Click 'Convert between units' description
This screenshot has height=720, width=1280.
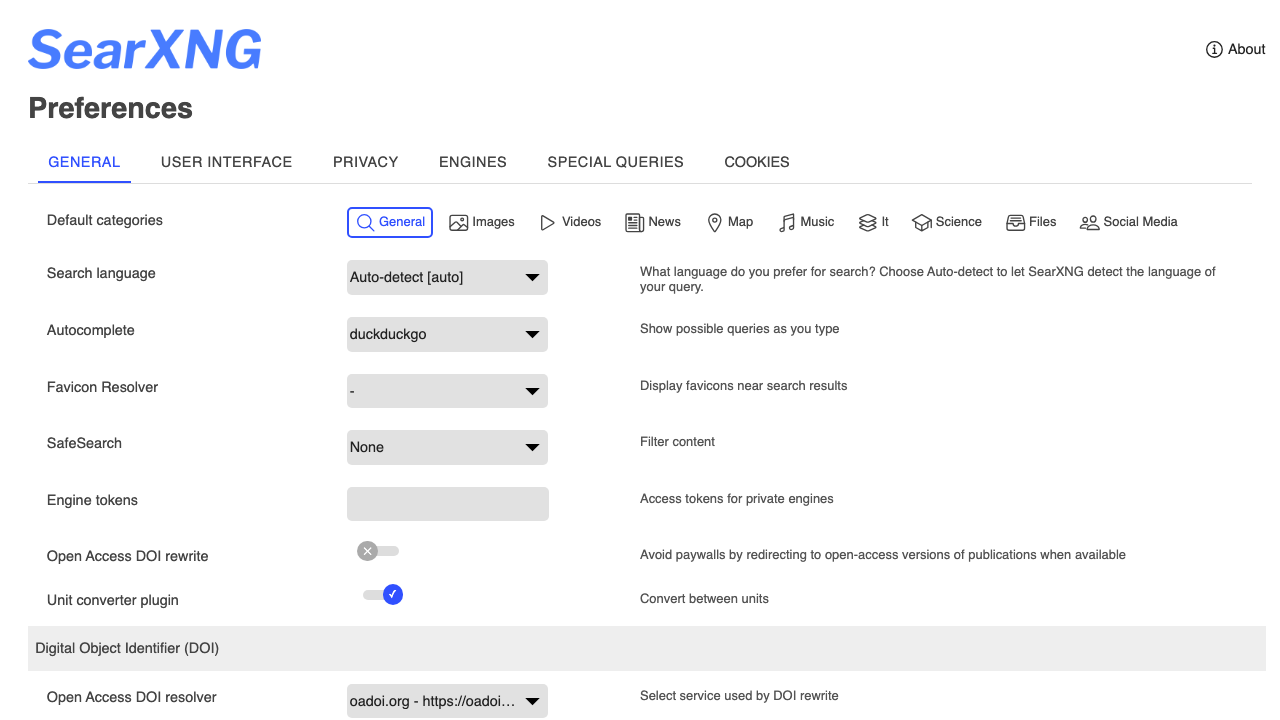705,599
